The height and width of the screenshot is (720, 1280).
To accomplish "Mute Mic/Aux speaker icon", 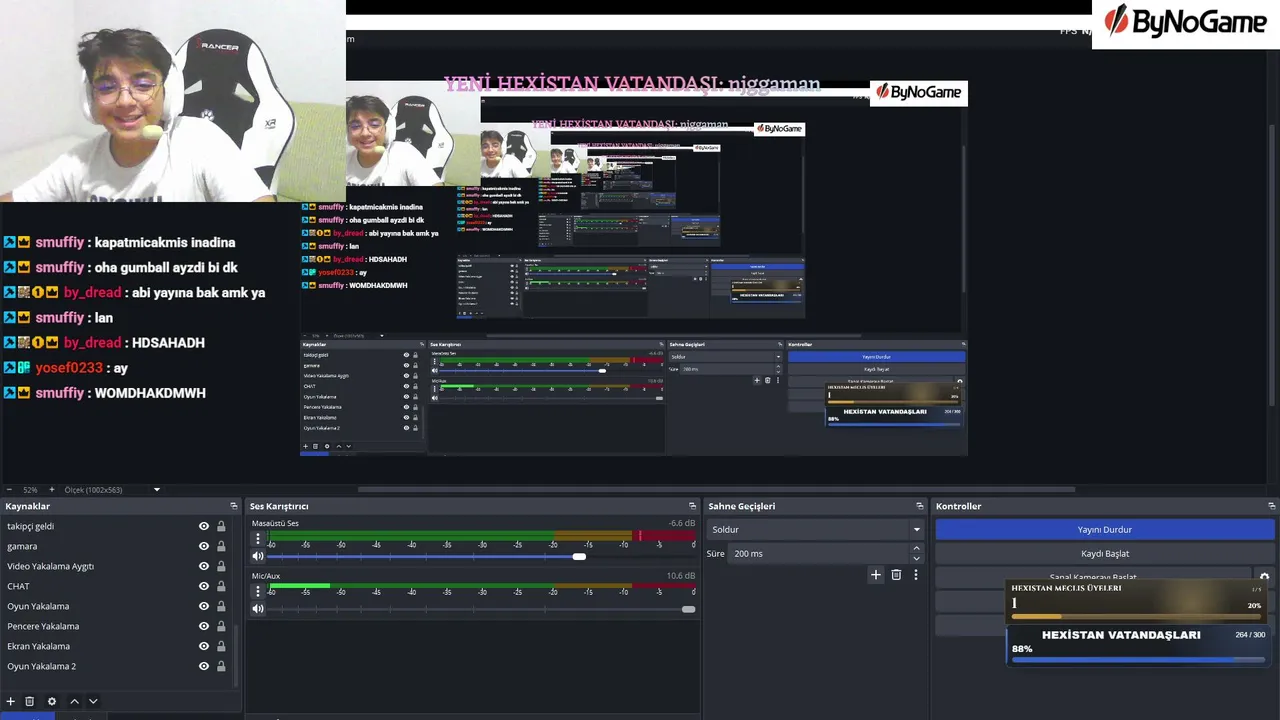I will tap(258, 609).
